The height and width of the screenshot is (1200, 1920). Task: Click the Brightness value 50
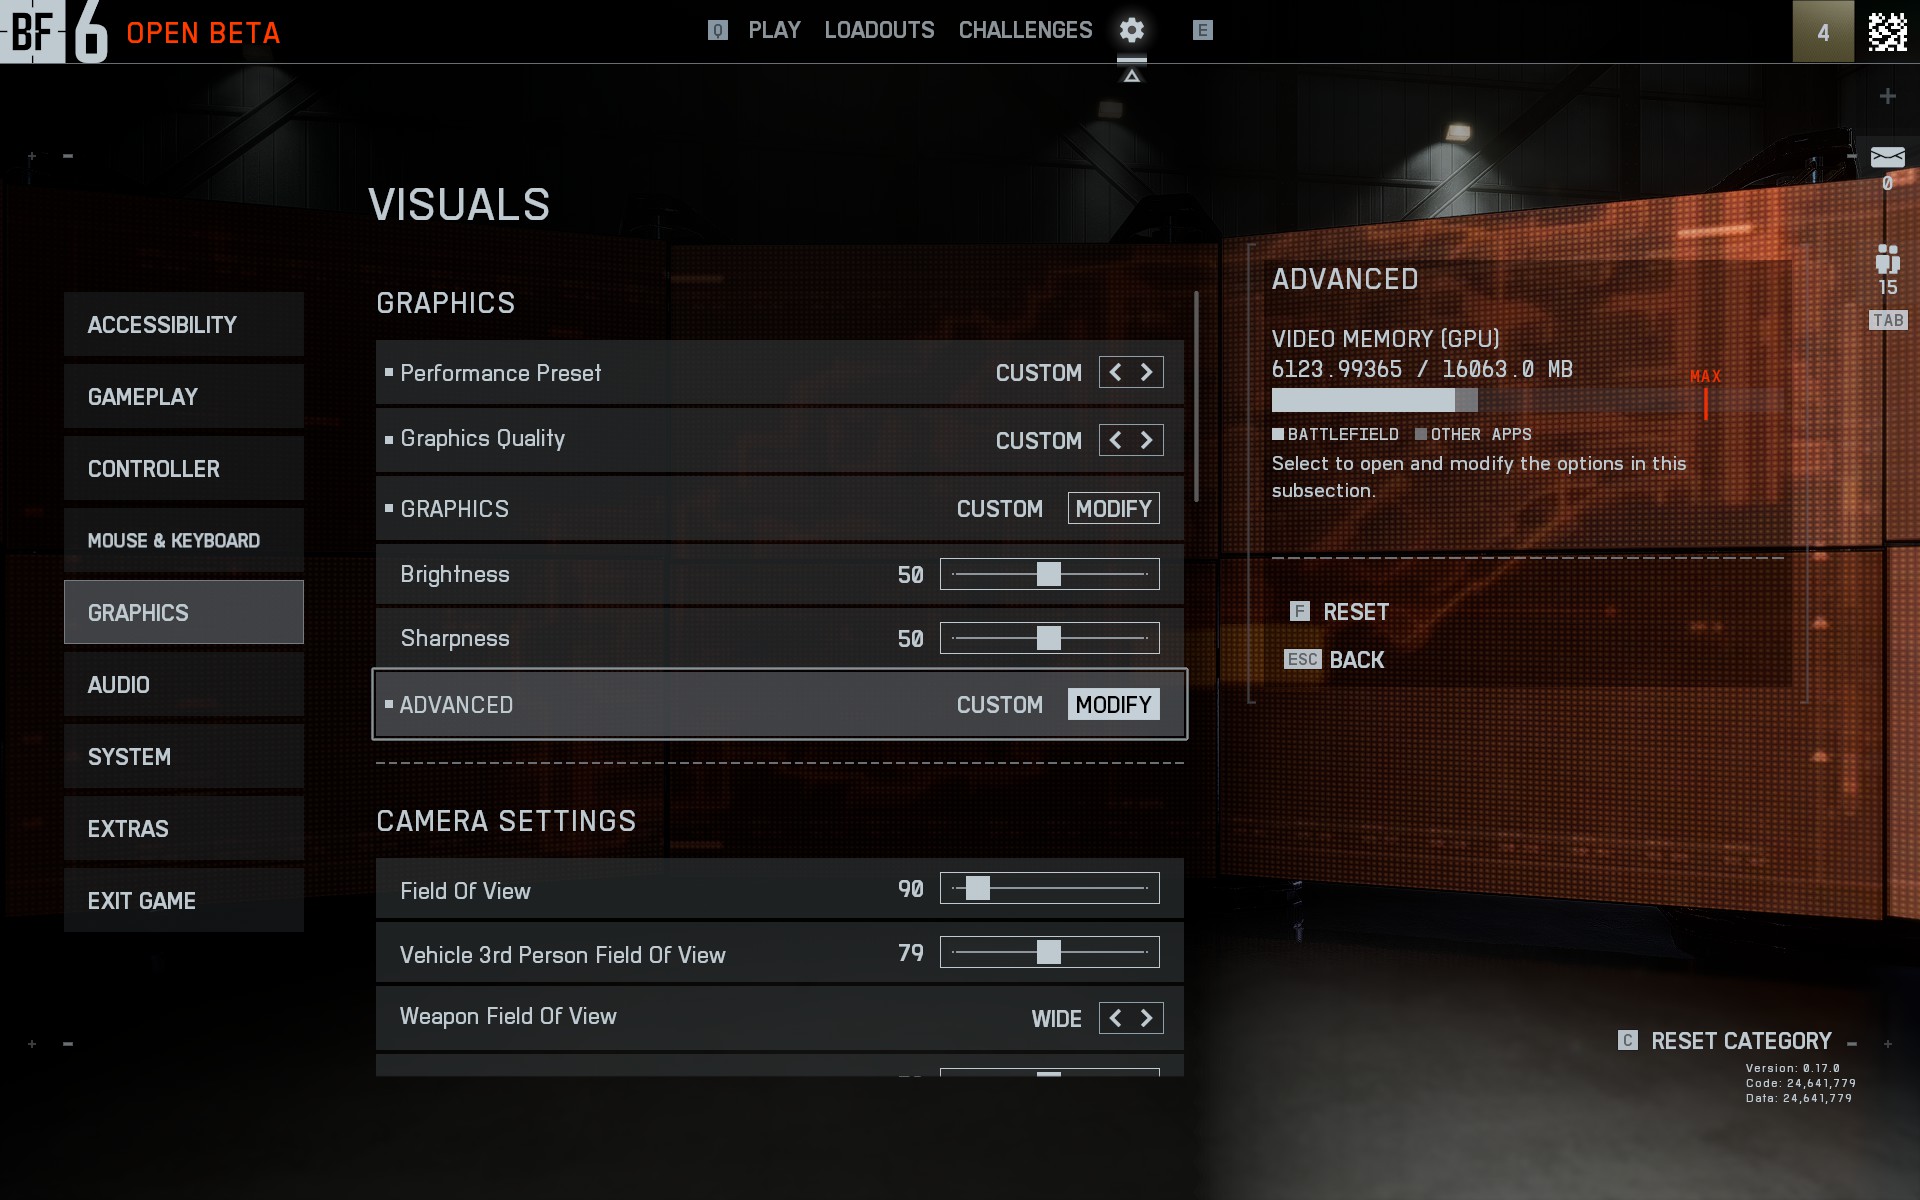tap(910, 575)
